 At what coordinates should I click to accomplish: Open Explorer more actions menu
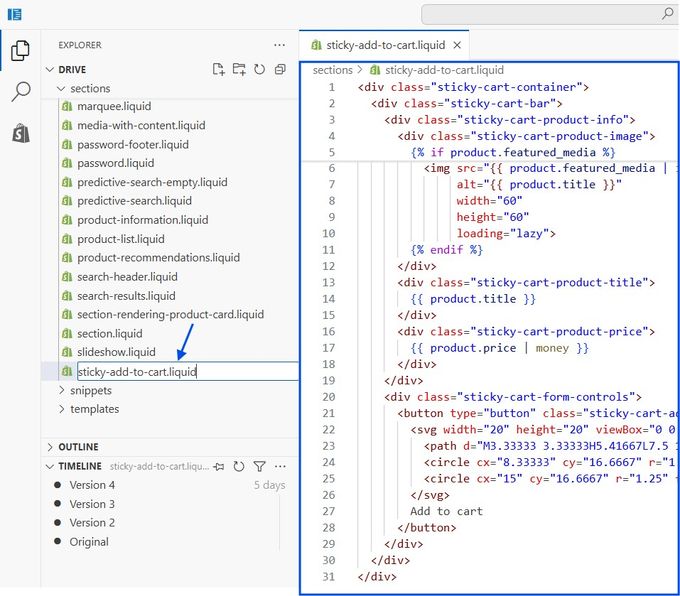(280, 45)
